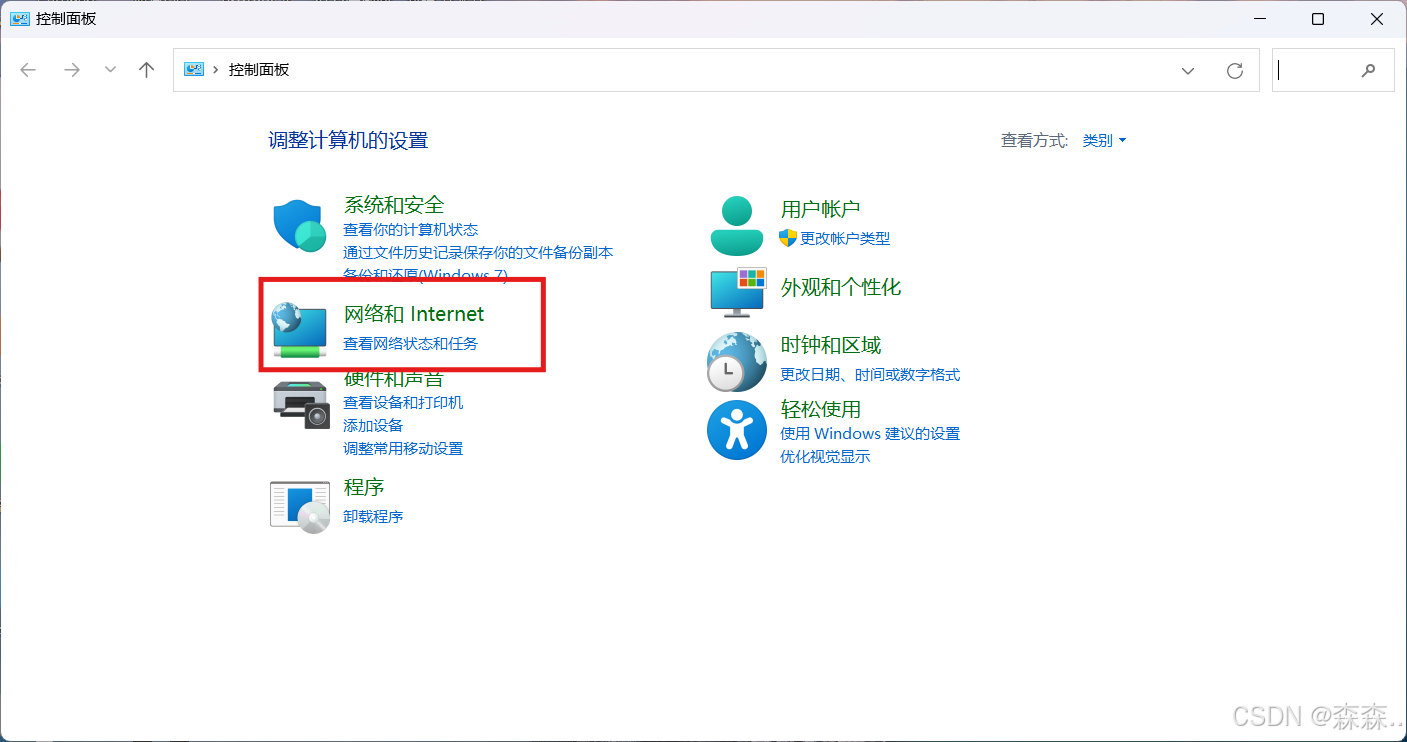Image resolution: width=1407 pixels, height=742 pixels.
Task: Click the 时钟和区域 globe clock icon
Action: (737, 361)
